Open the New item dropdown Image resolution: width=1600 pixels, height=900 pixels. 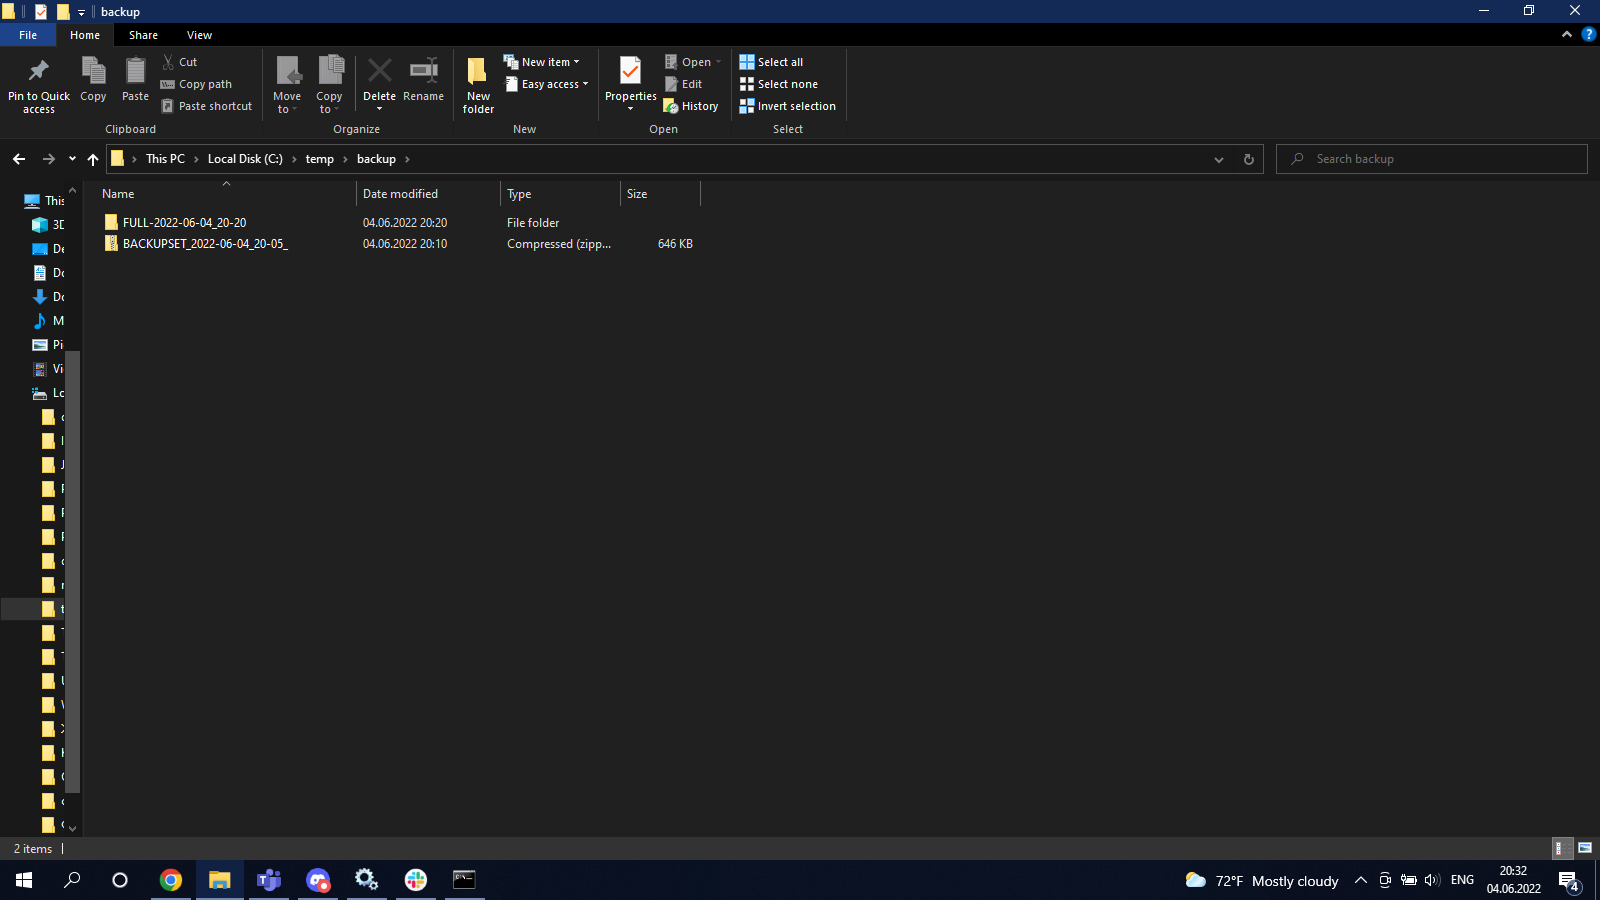541,62
